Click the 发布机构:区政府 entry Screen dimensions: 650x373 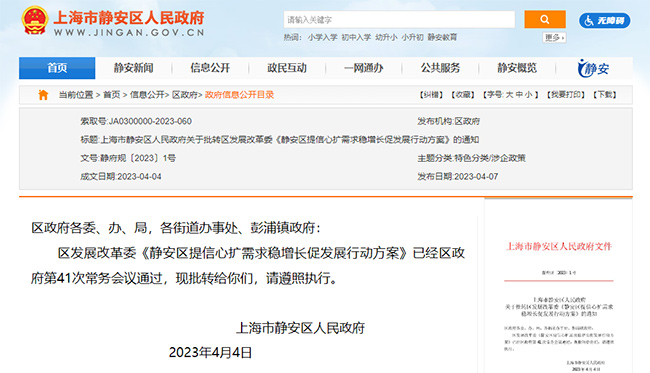[449, 121]
